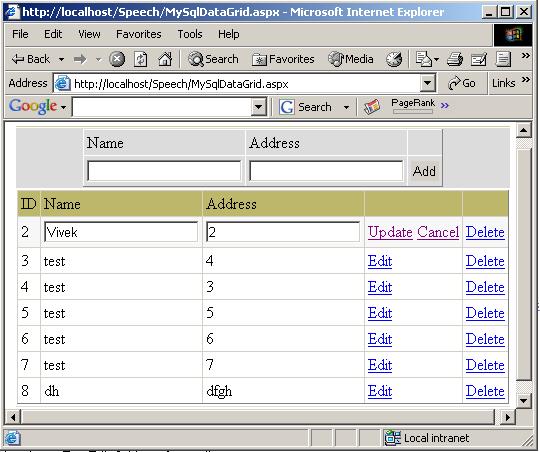This screenshot has width=540, height=452.
Task: Expand the Google search box dropdown
Action: tap(259, 107)
